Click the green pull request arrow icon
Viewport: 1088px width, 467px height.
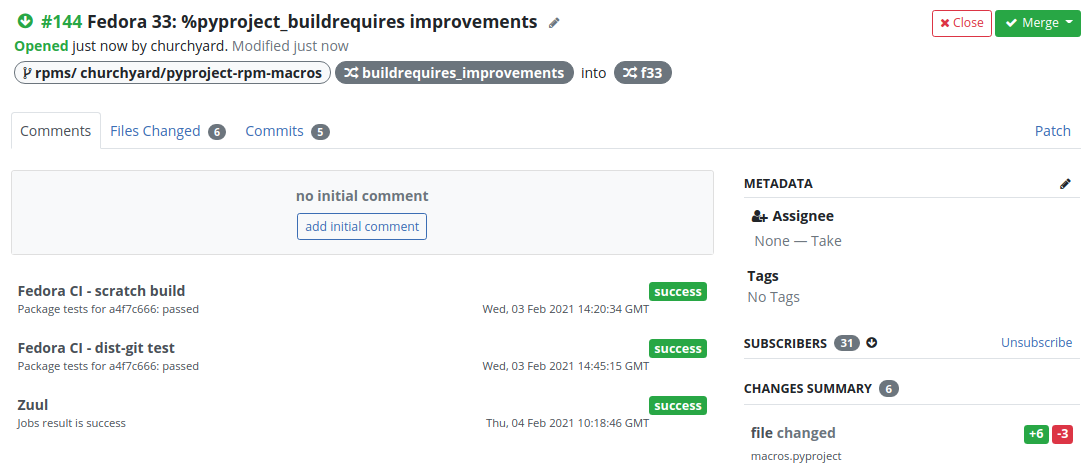point(26,22)
